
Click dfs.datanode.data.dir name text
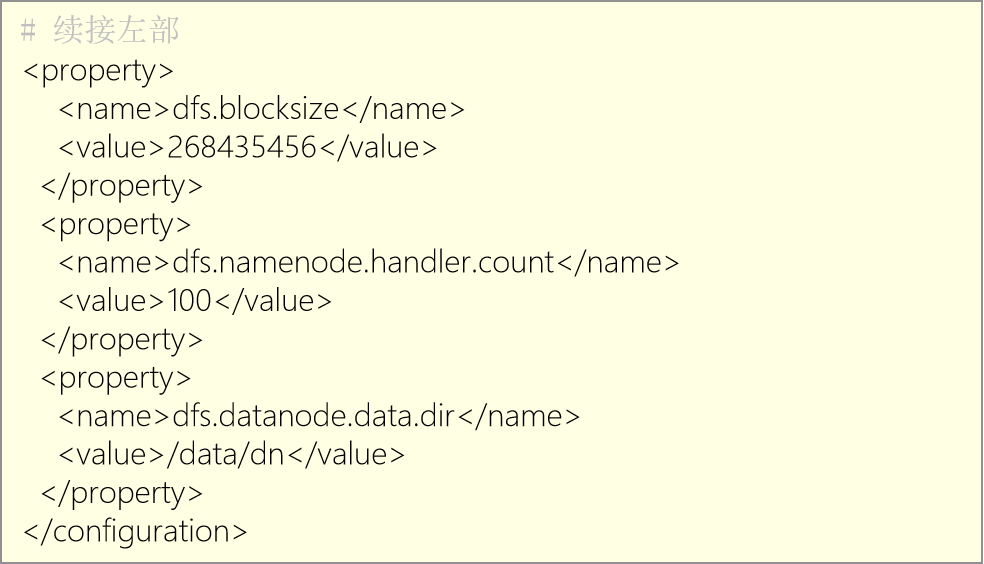(x=313, y=416)
